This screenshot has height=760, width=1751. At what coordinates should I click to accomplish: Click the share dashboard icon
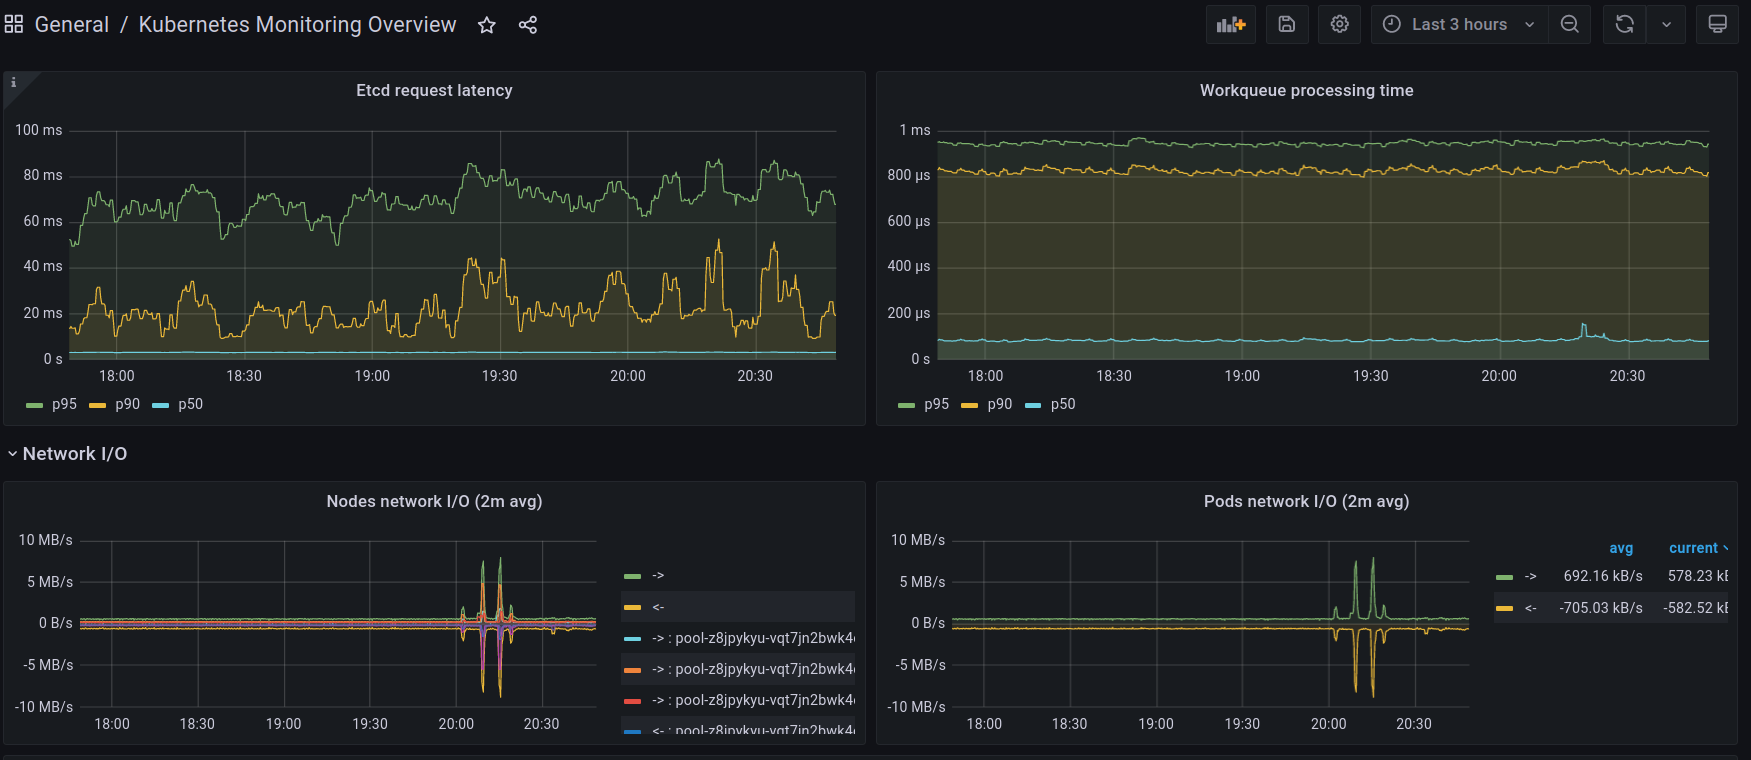tap(528, 25)
